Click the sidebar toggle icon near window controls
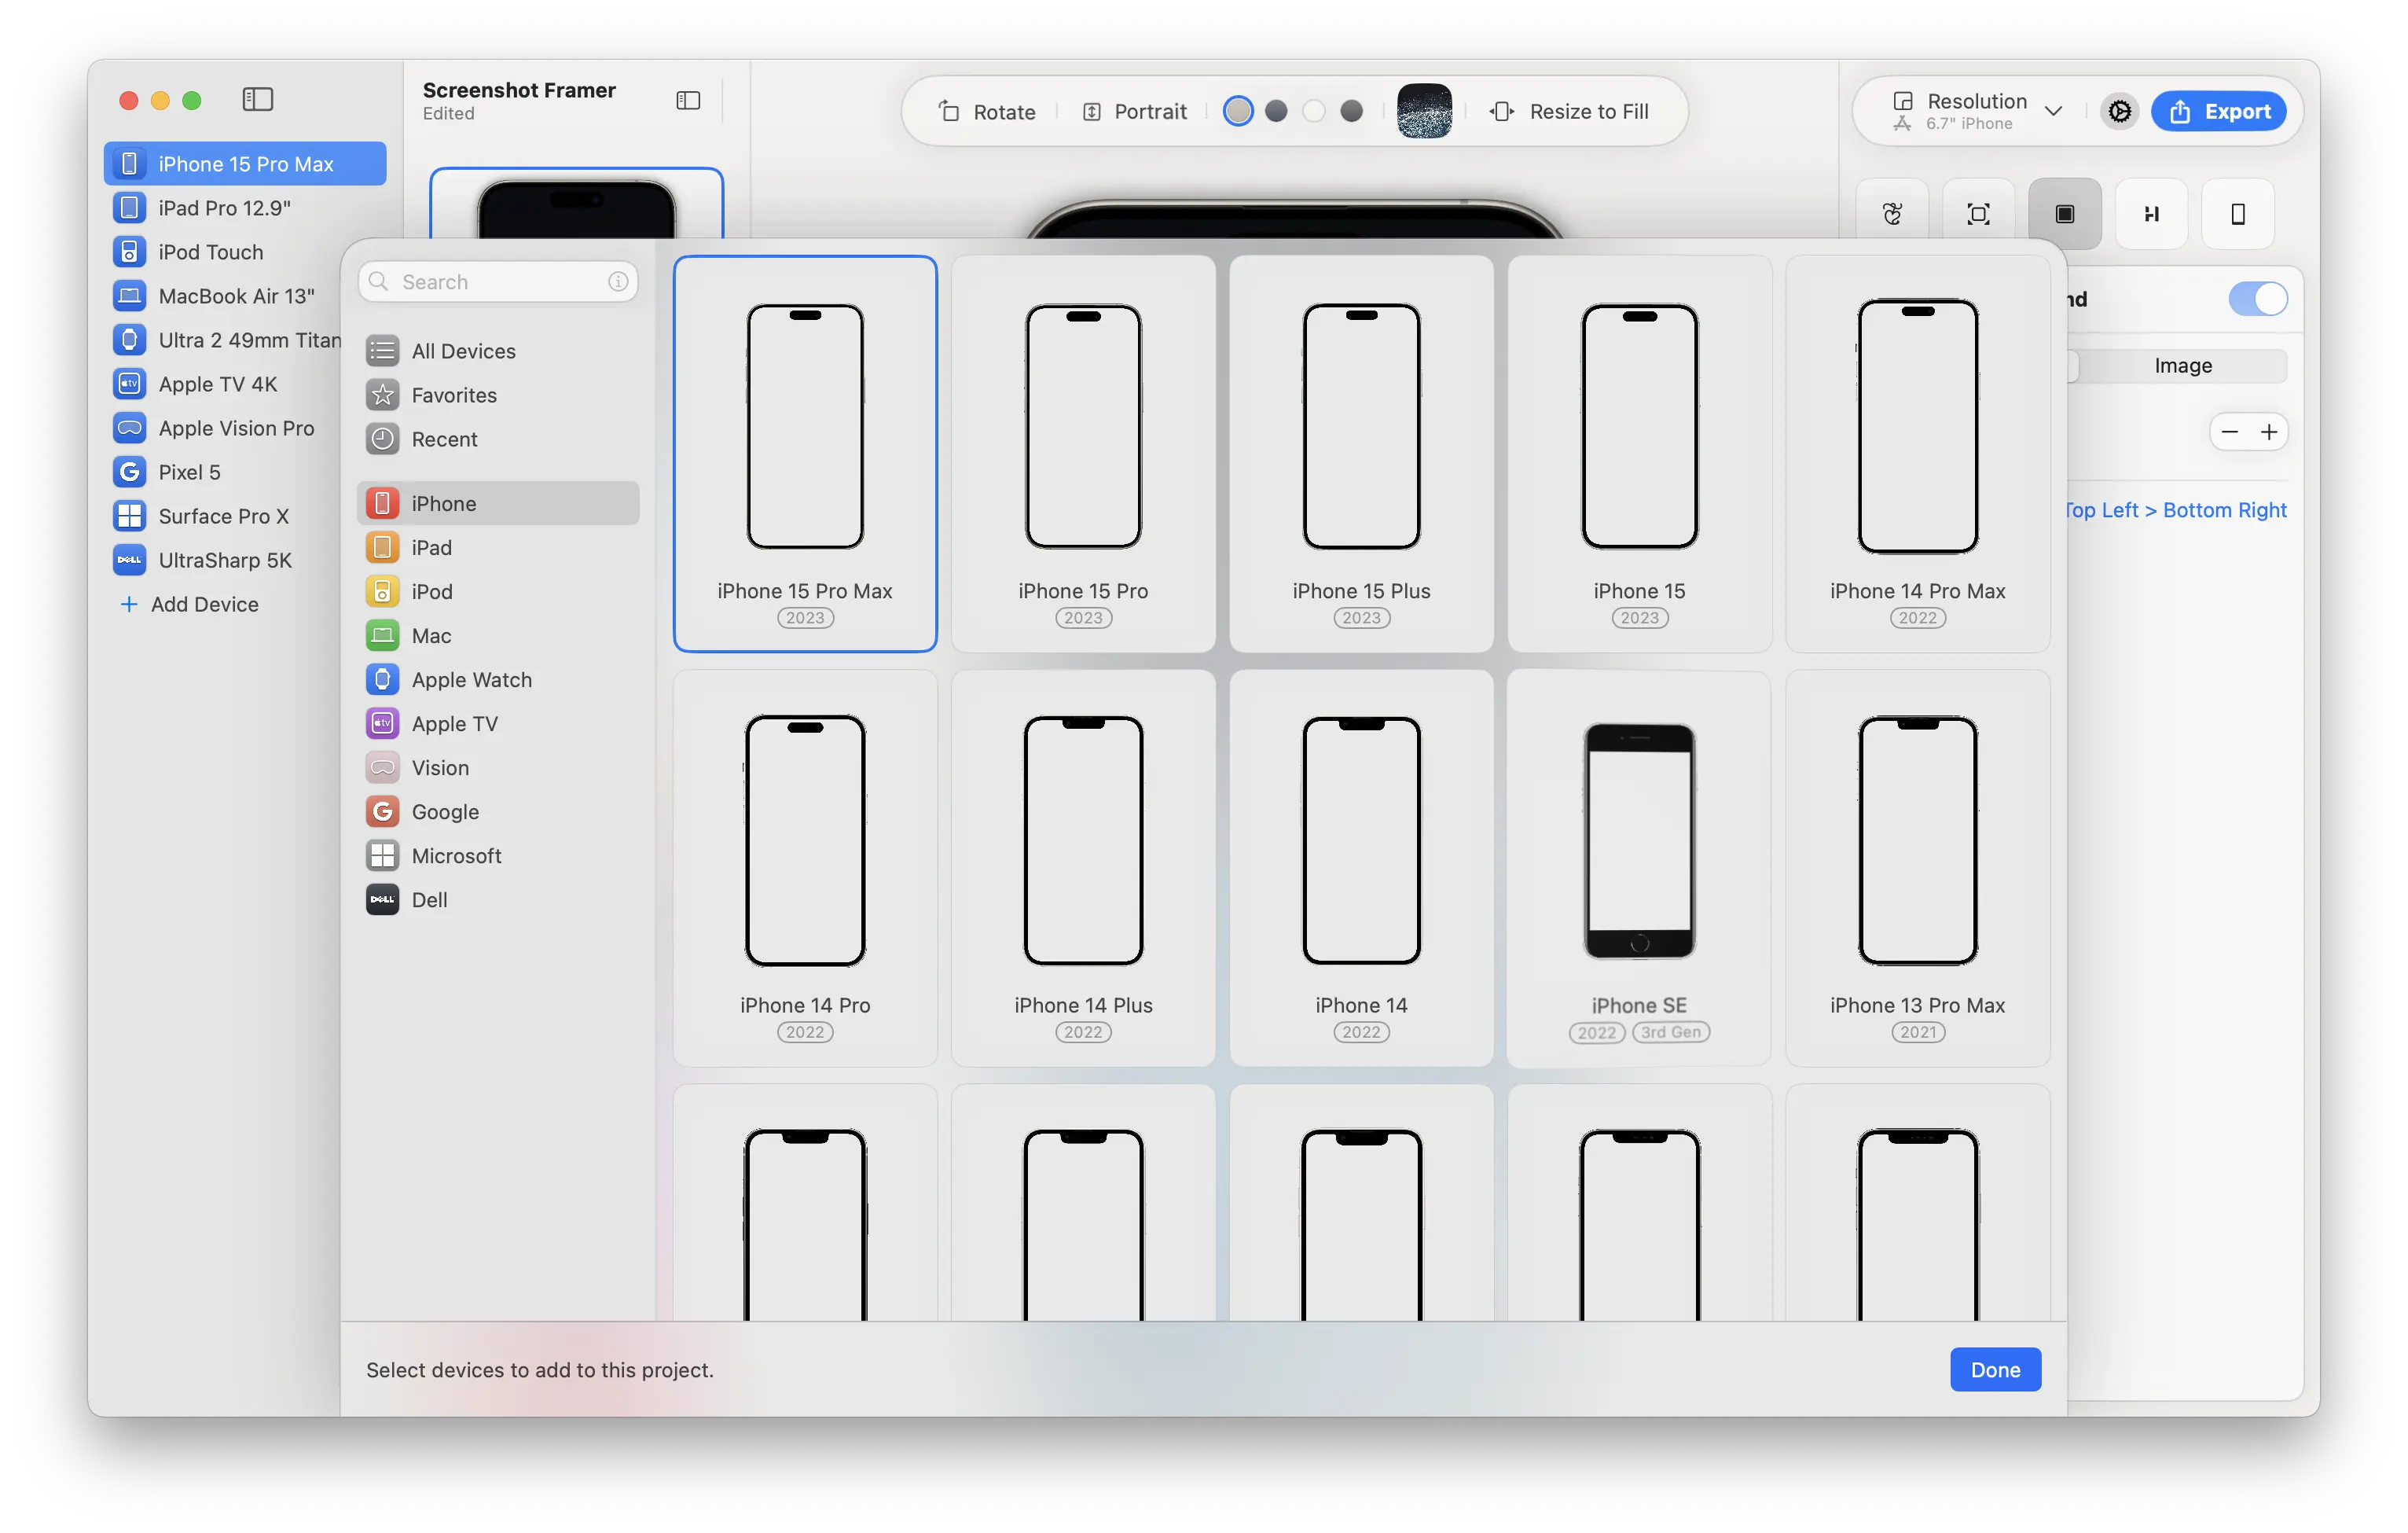 257,99
